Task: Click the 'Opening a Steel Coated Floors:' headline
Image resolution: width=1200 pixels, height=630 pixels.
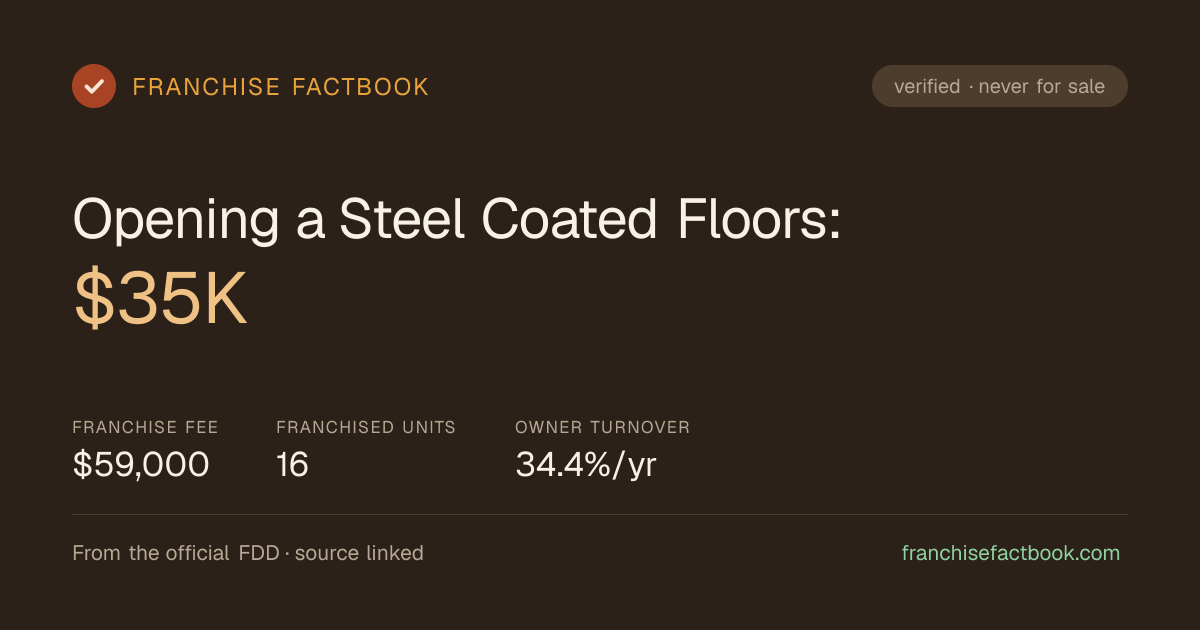Action: point(457,219)
